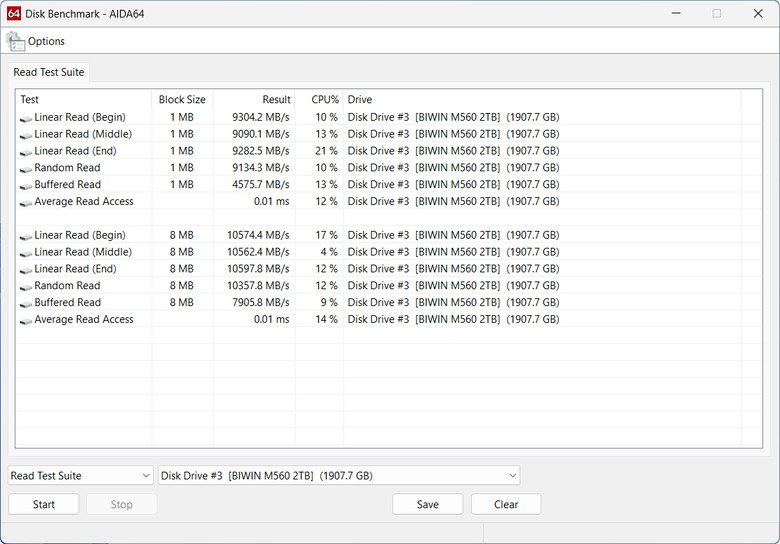Select the 7905.8 MB/s result value
Viewport: 780px width, 544px height.
point(261,303)
